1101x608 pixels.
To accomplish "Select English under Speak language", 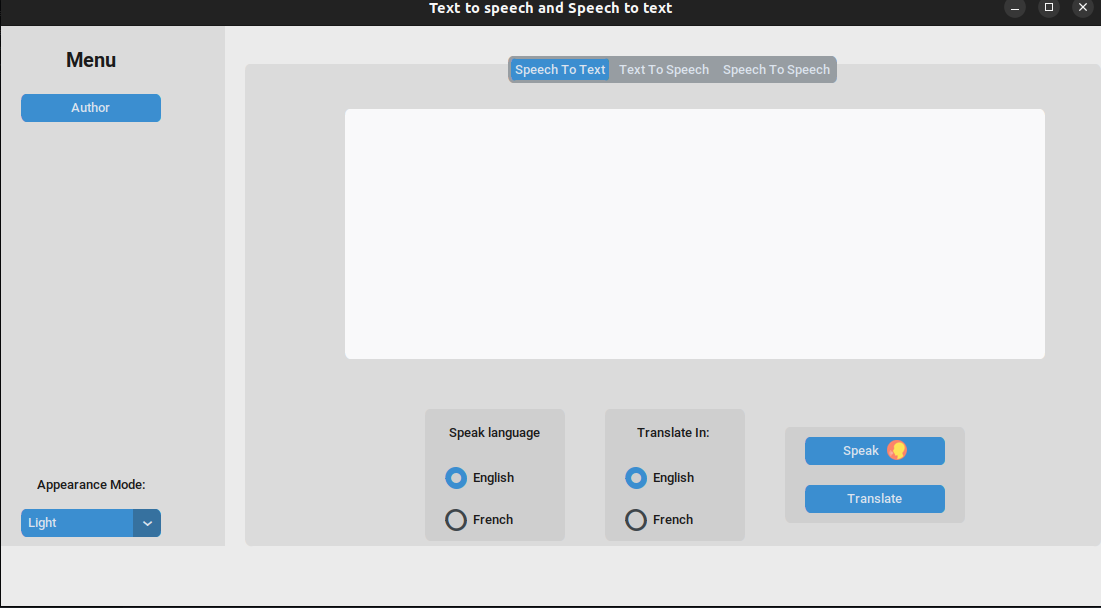I will tap(456, 478).
